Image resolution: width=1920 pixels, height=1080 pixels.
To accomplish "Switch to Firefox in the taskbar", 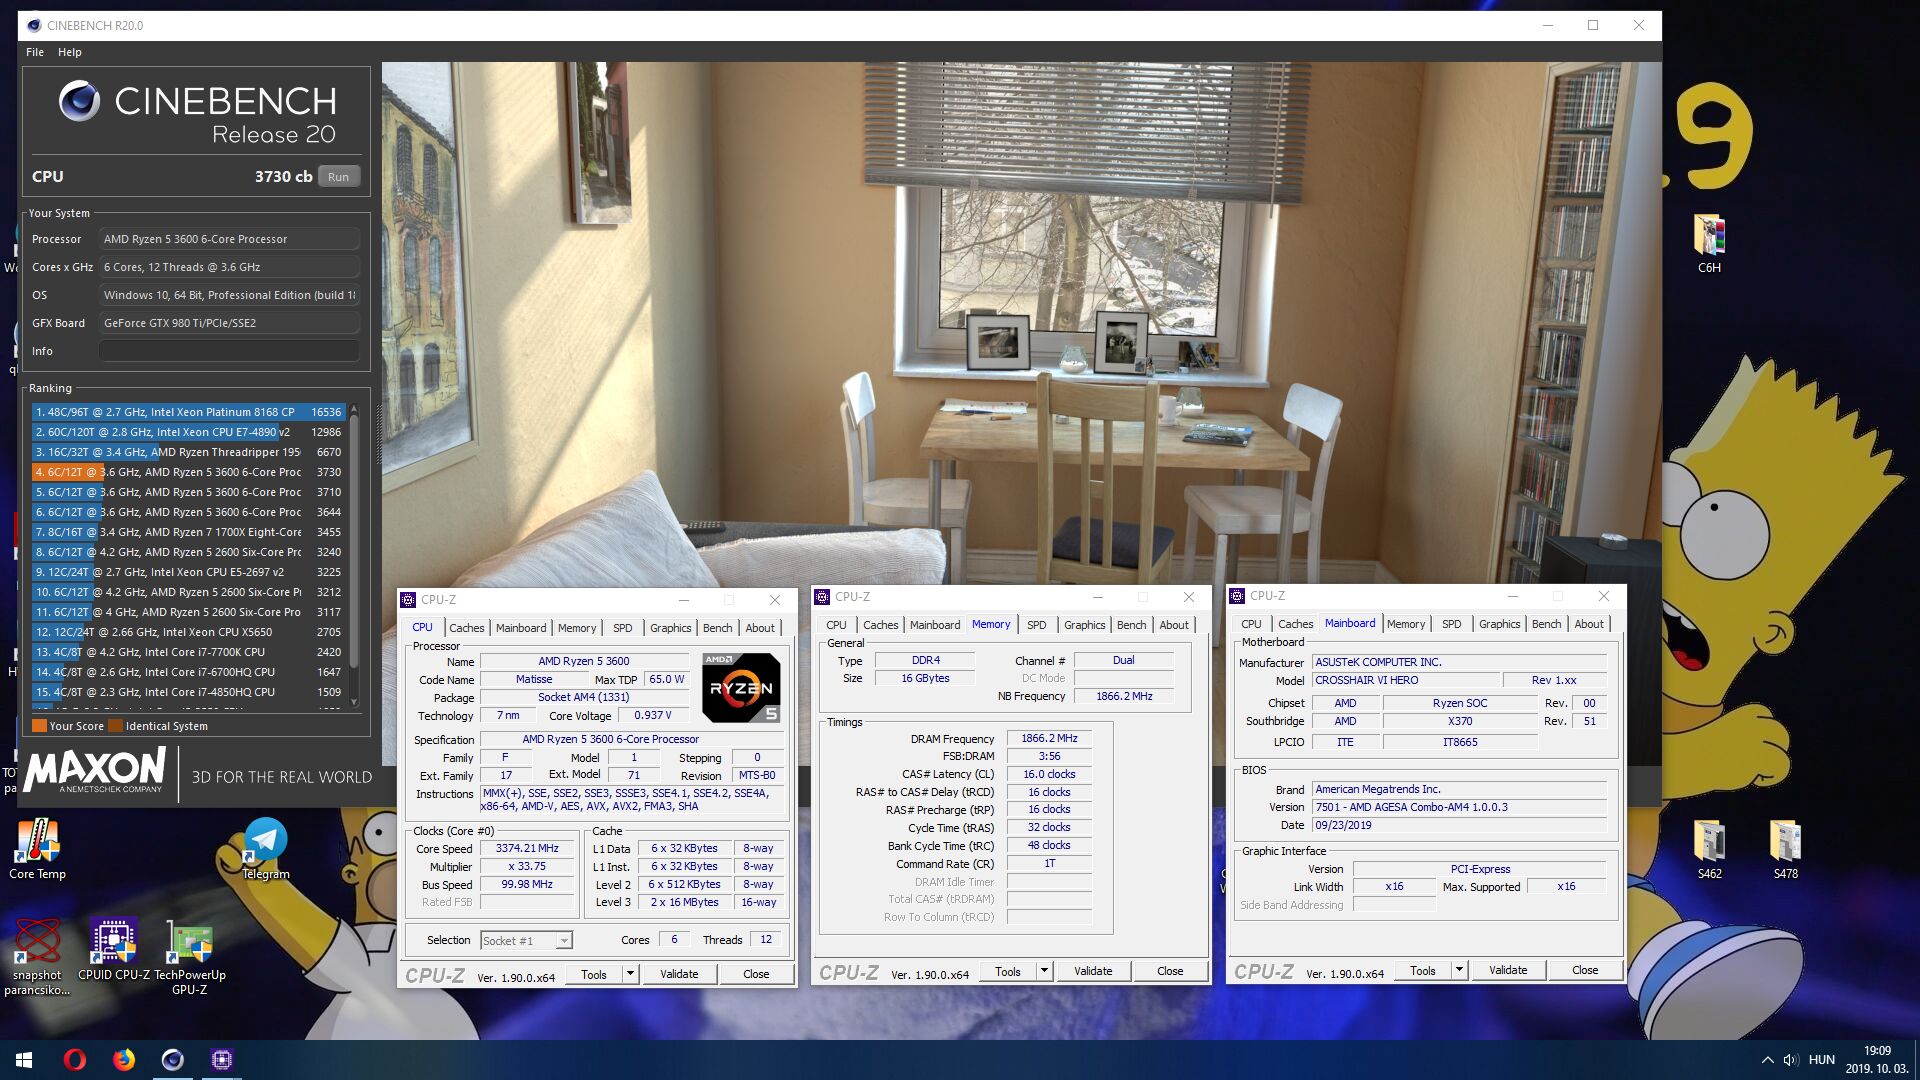I will pyautogui.click(x=124, y=1060).
